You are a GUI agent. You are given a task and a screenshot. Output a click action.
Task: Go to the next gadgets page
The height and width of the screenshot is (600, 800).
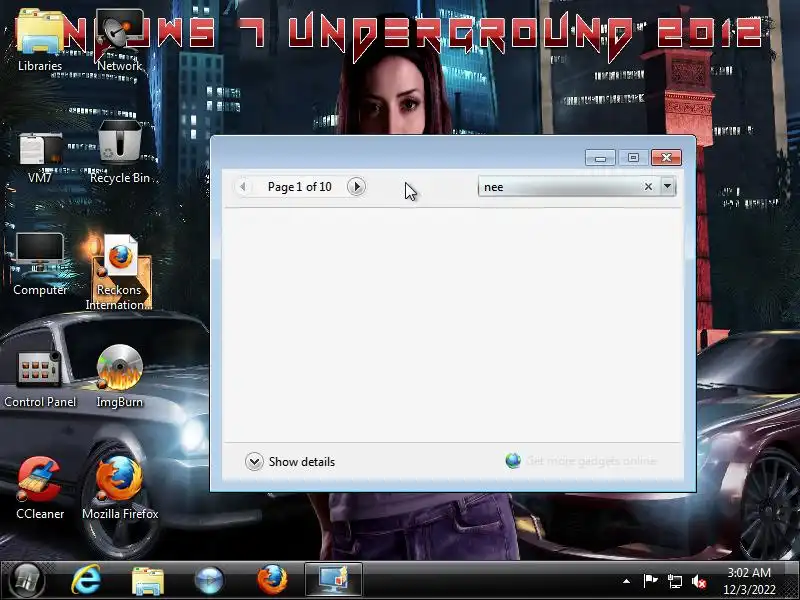tap(356, 187)
